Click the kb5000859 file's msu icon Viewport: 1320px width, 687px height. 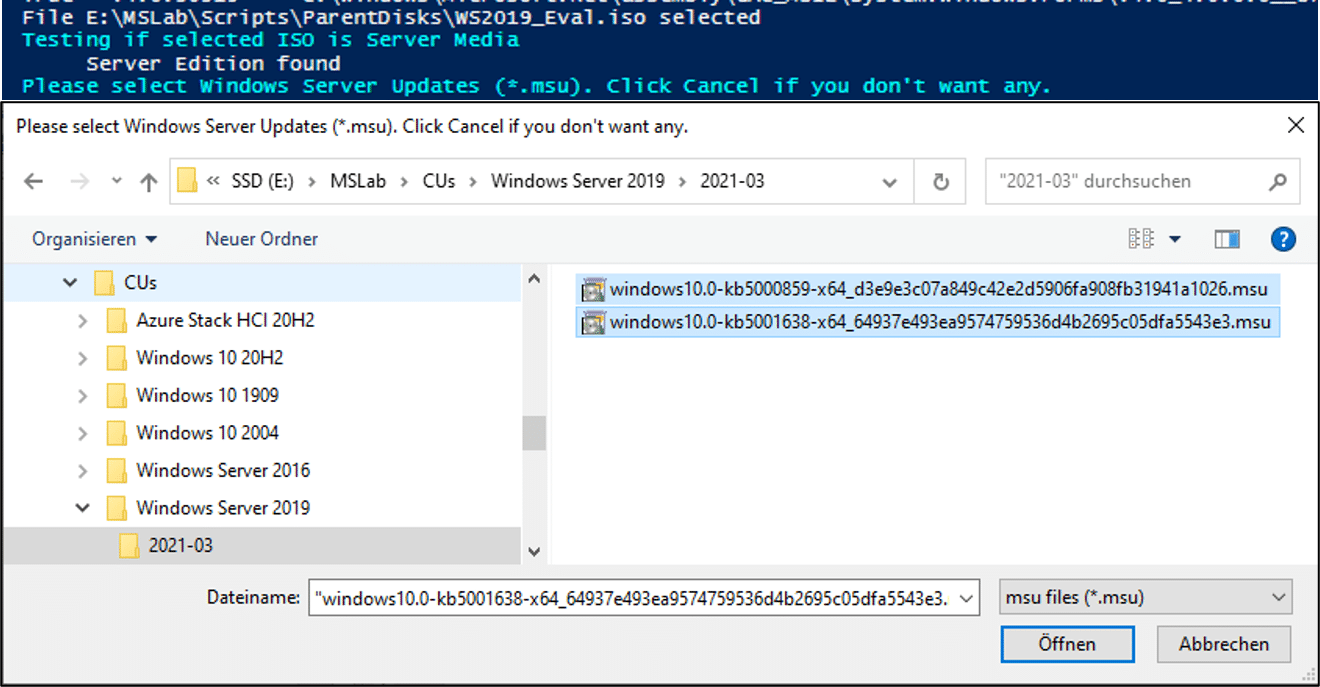click(x=593, y=290)
